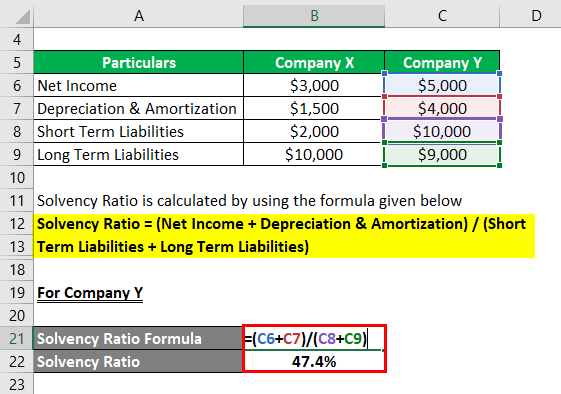Select row 20 header
Screen dimensions: 561x394
[17, 316]
